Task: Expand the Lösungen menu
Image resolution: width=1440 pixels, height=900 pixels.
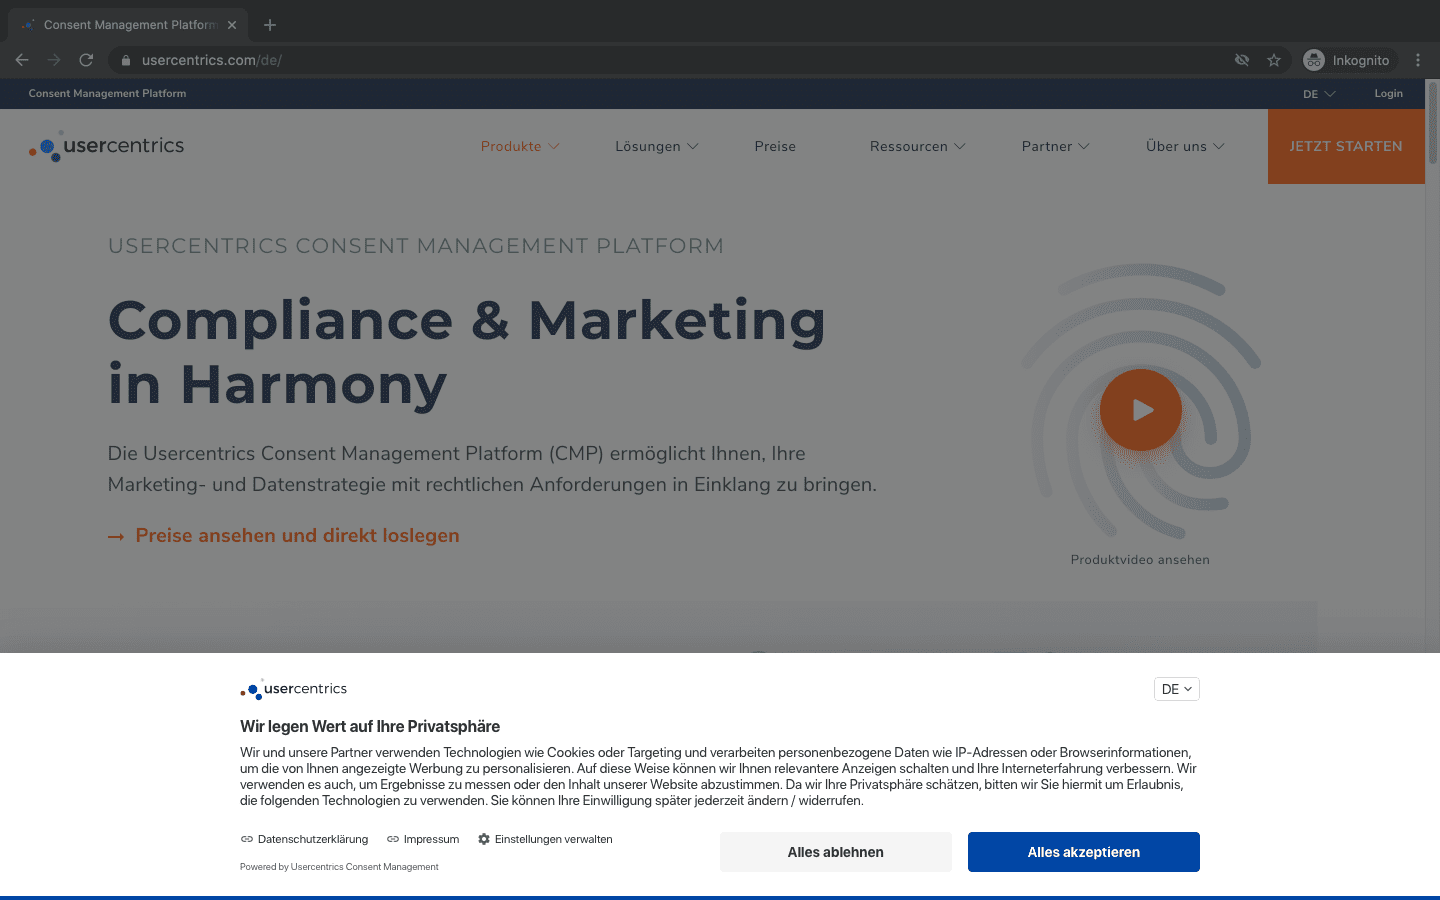Action: coord(657,146)
